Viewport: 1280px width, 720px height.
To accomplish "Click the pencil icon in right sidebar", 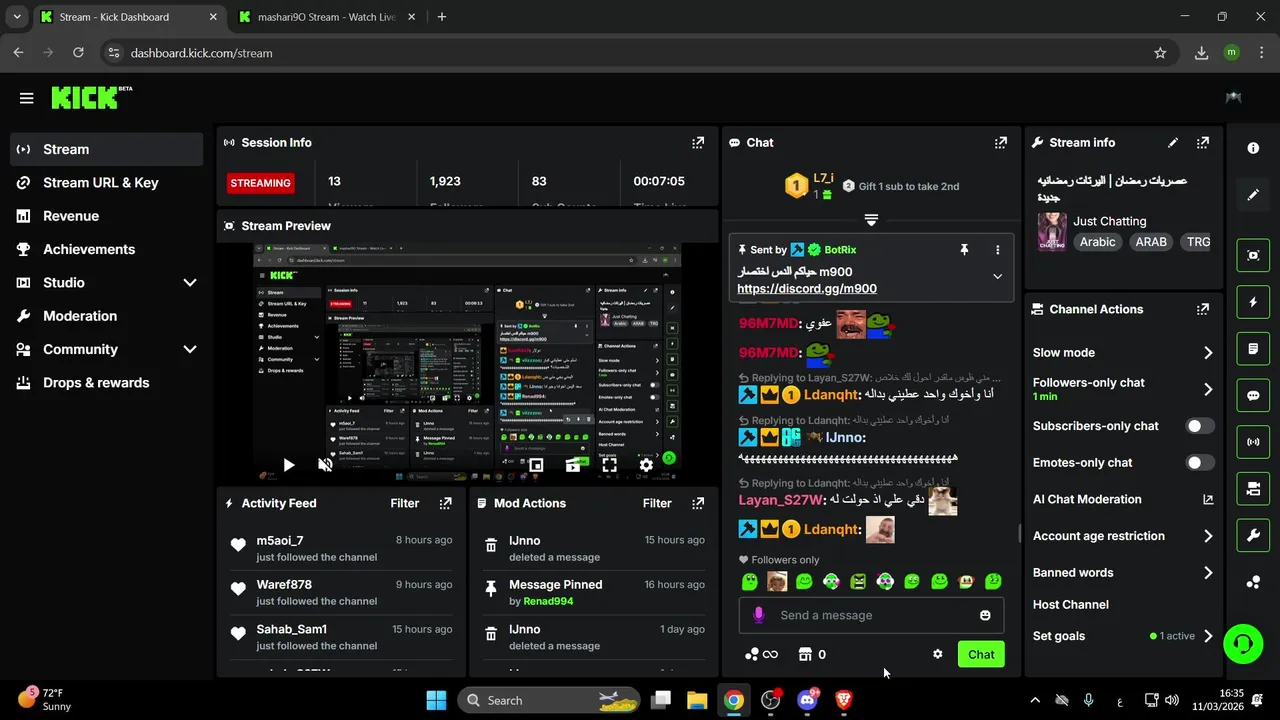I will (1253, 195).
